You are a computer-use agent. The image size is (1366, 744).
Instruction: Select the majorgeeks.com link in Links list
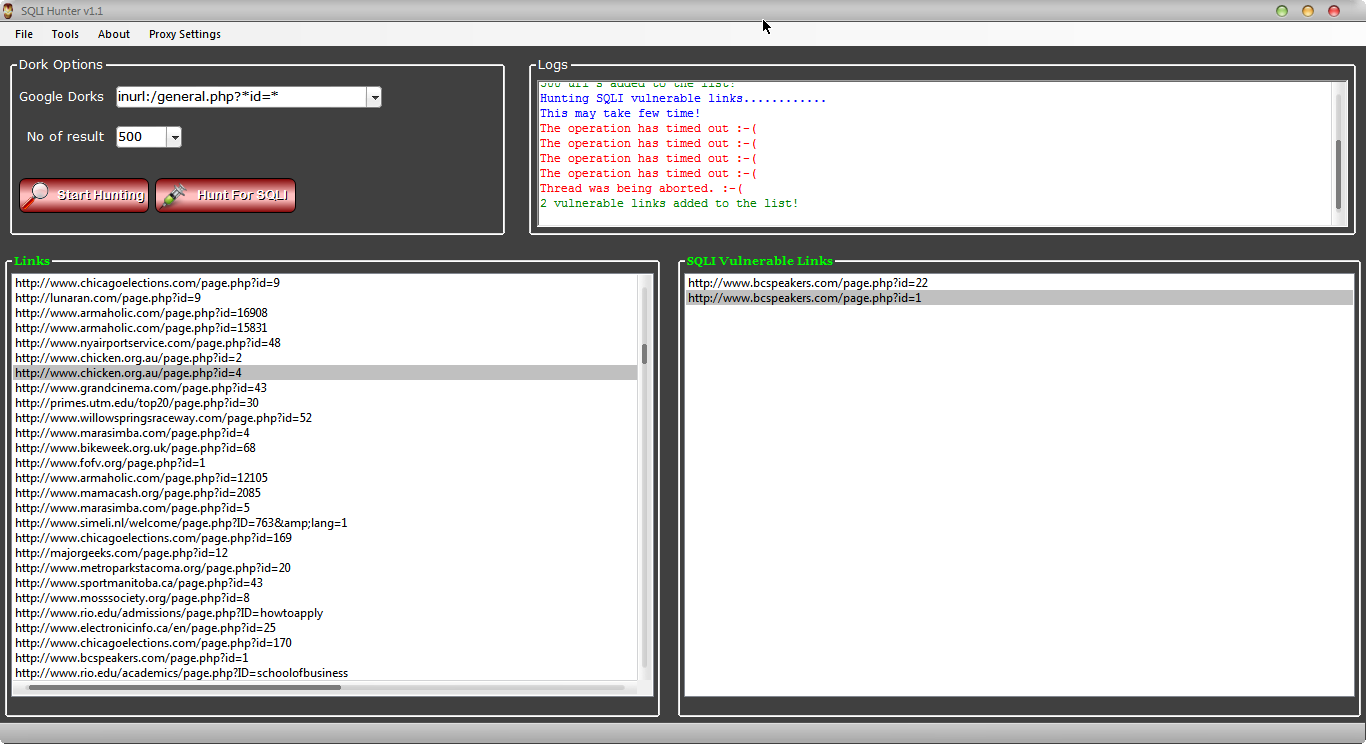pos(121,553)
